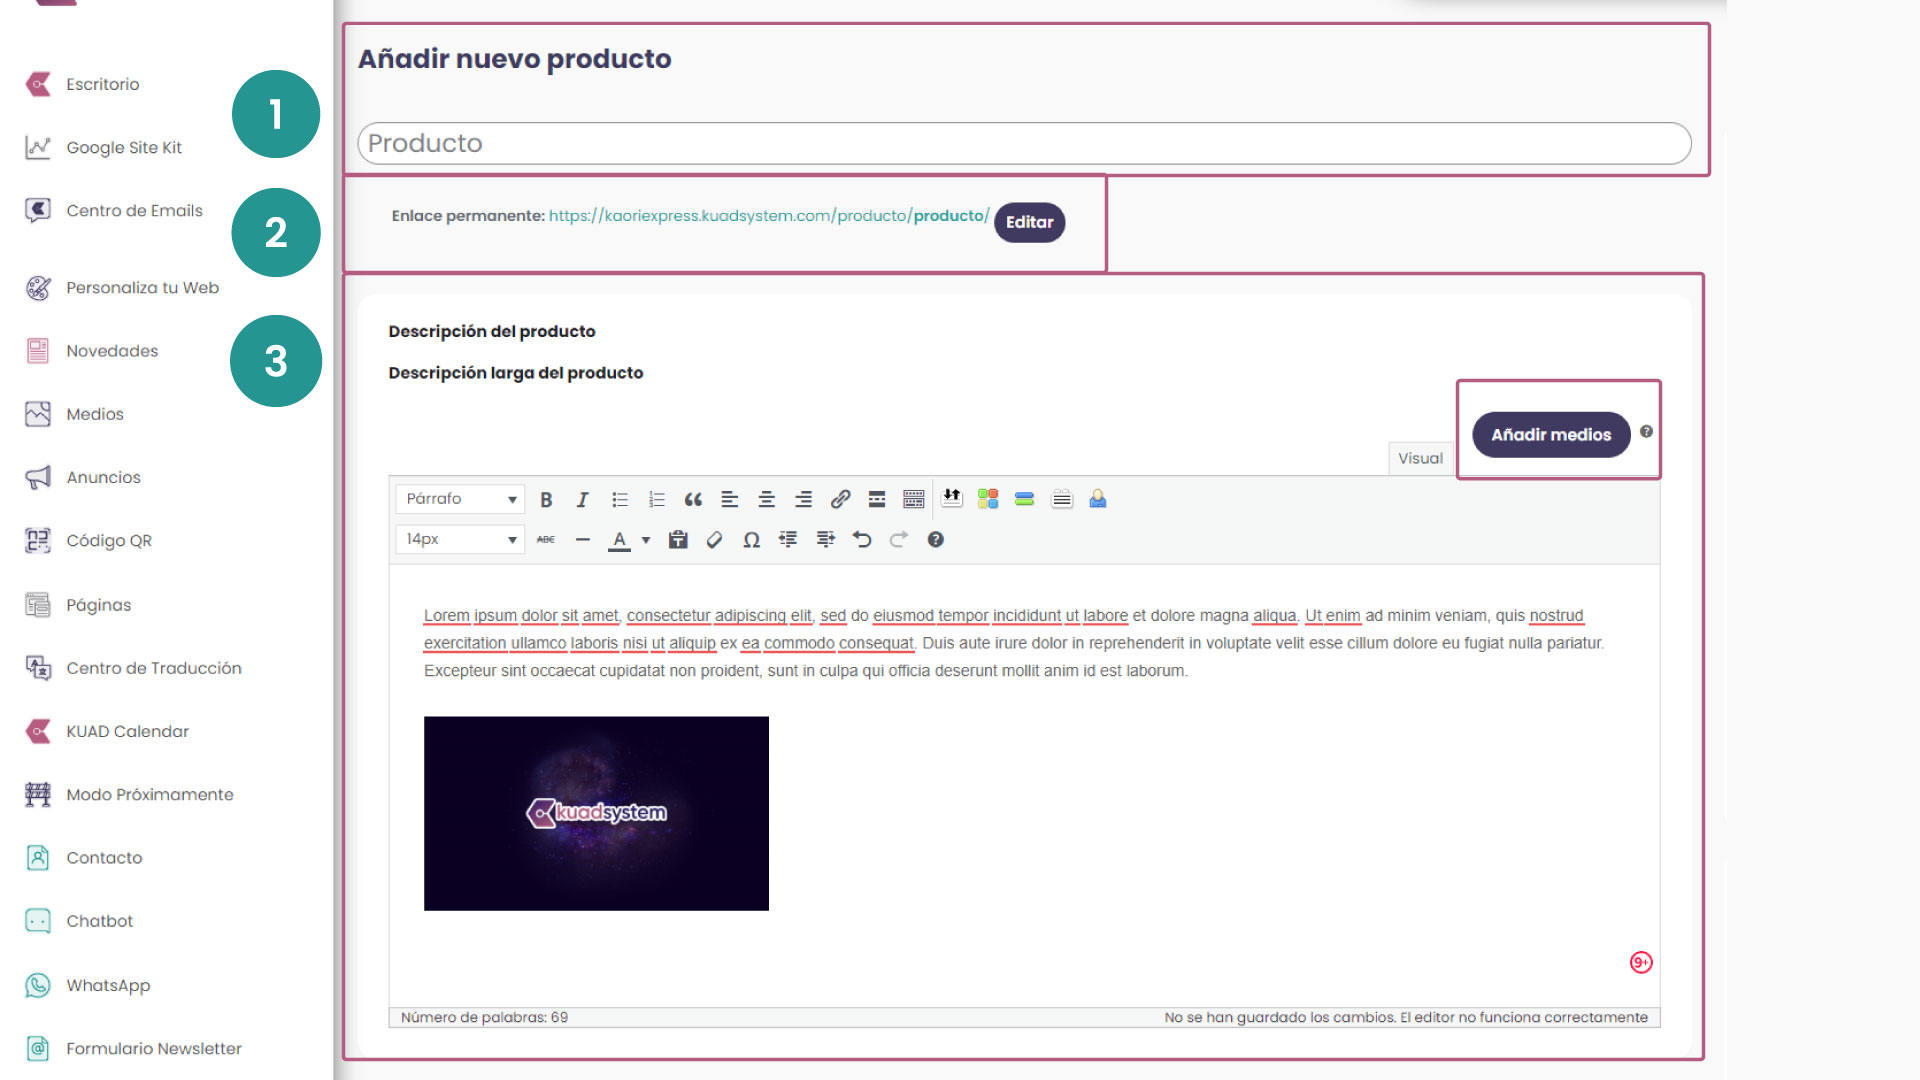Insert a special character (Omega)
This screenshot has width=1920, height=1080.
[751, 539]
